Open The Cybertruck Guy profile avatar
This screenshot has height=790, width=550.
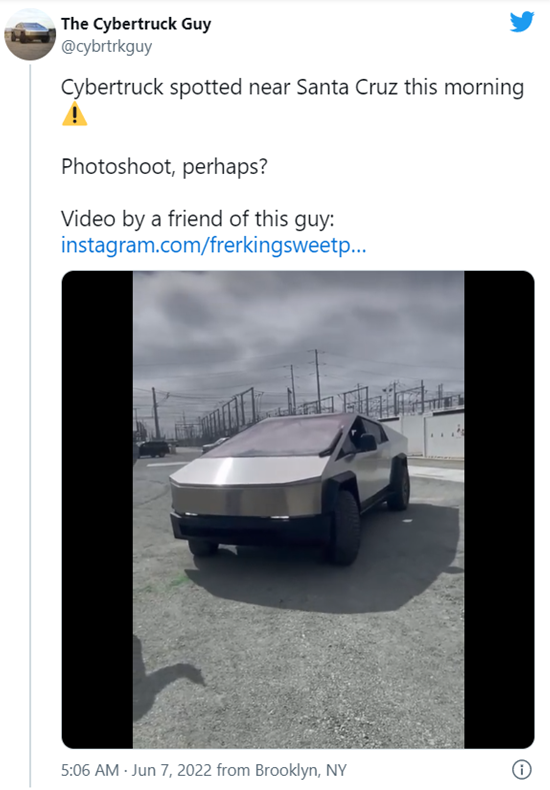(x=30, y=34)
